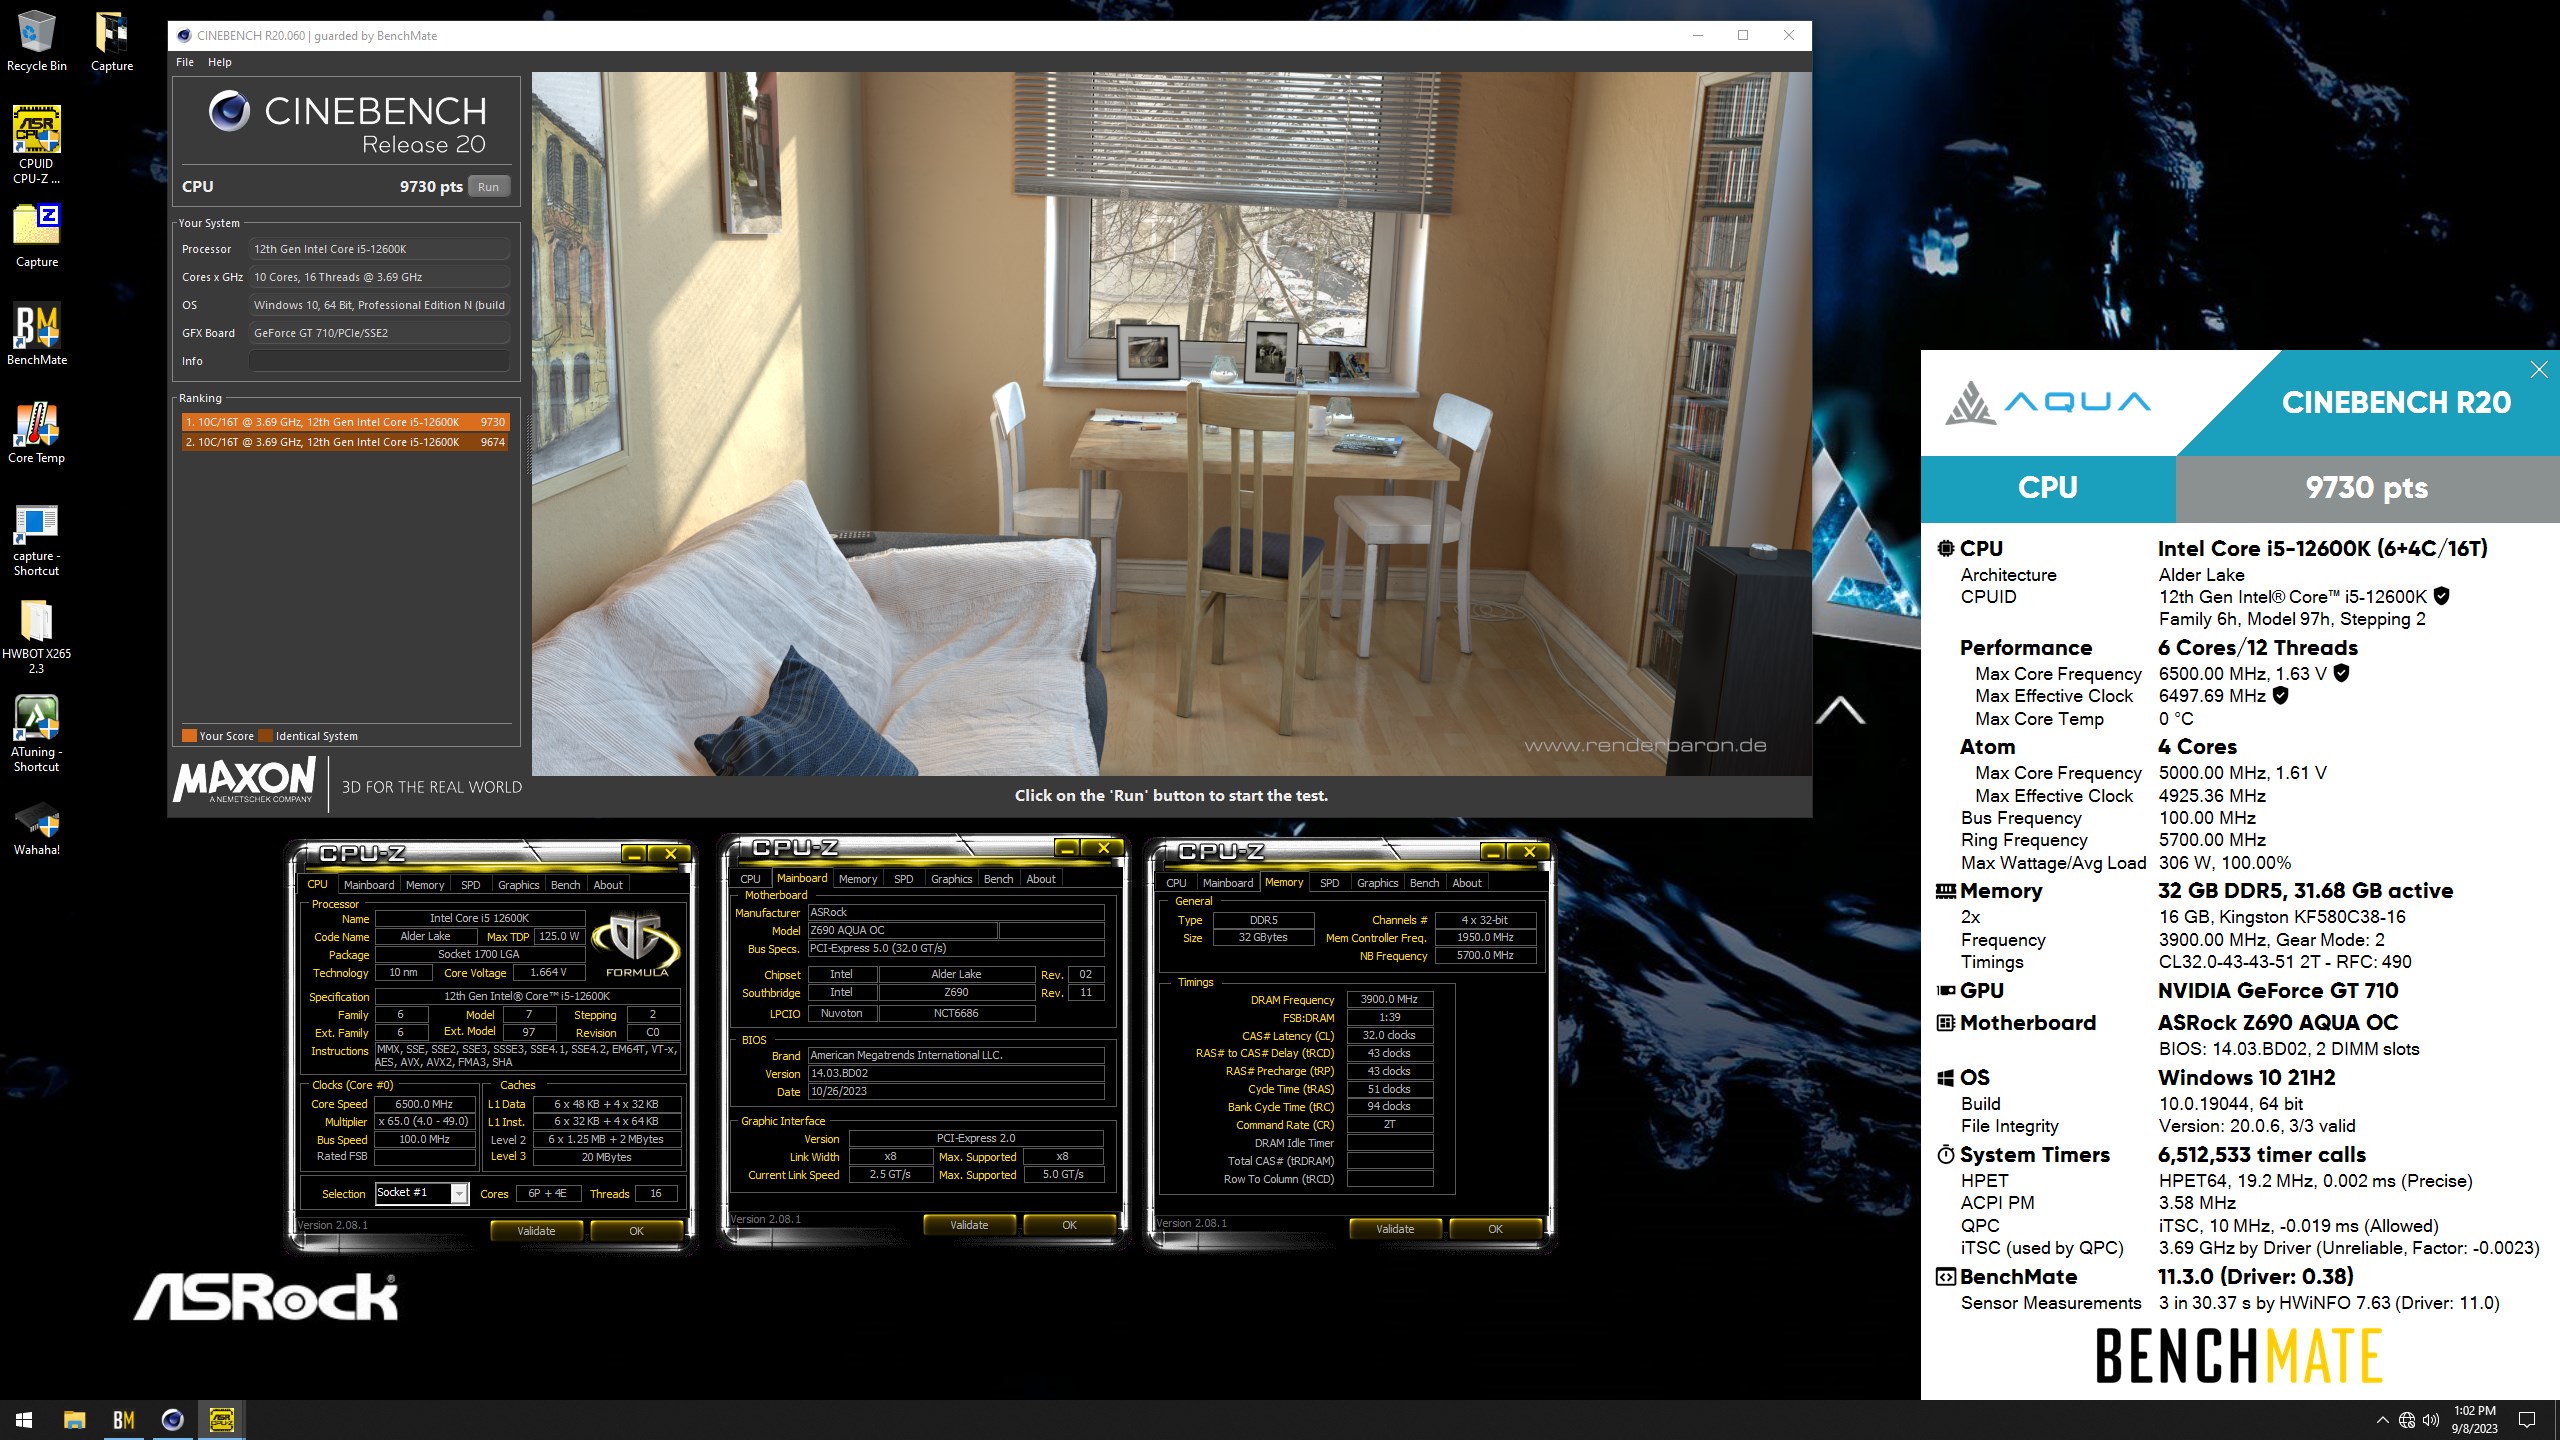Switch to CPU-Z in the taskbar

(x=221, y=1419)
